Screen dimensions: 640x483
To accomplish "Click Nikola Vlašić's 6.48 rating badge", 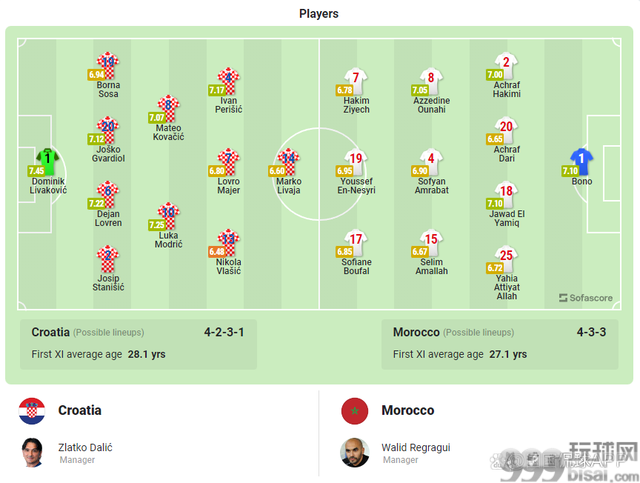I will [217, 252].
